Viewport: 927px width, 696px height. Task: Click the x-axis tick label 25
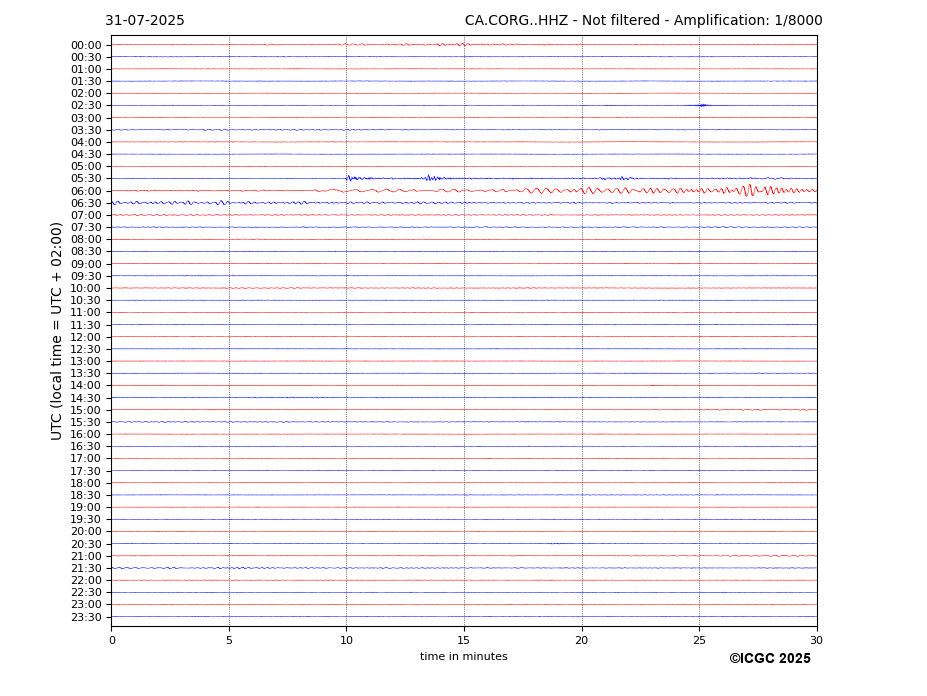[699, 640]
